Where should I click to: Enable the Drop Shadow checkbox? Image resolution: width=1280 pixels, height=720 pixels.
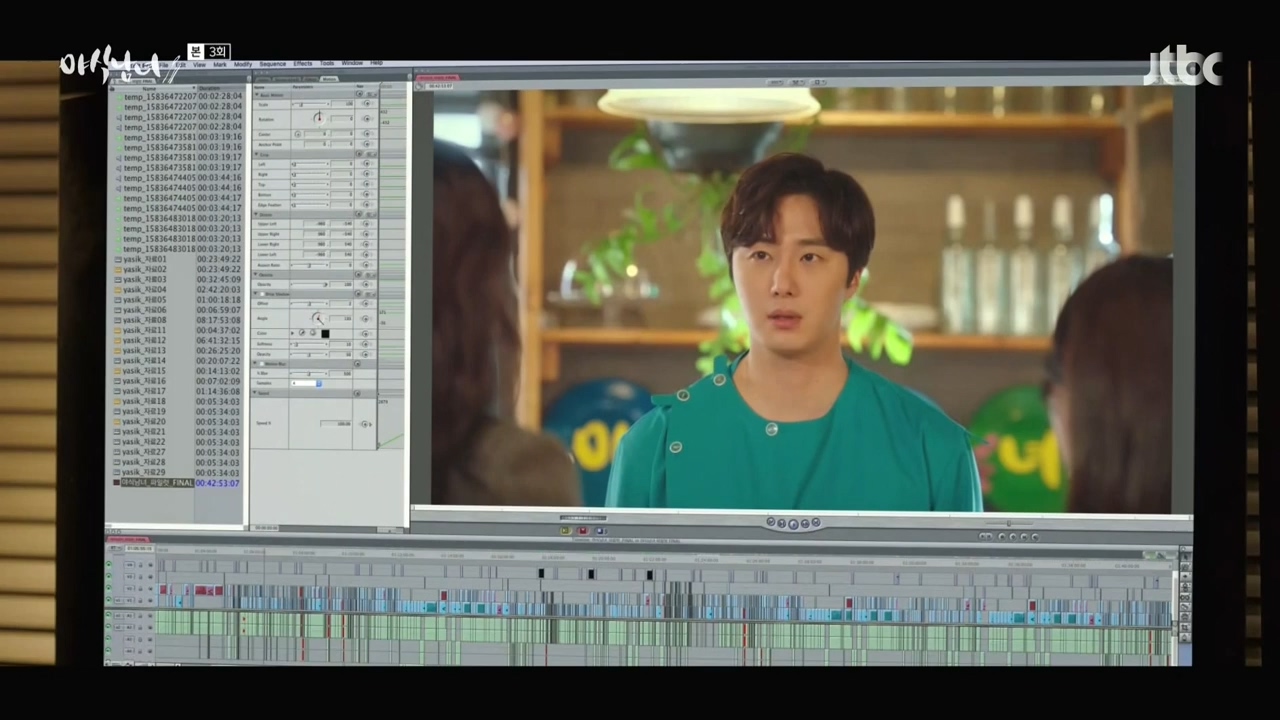click(x=260, y=294)
